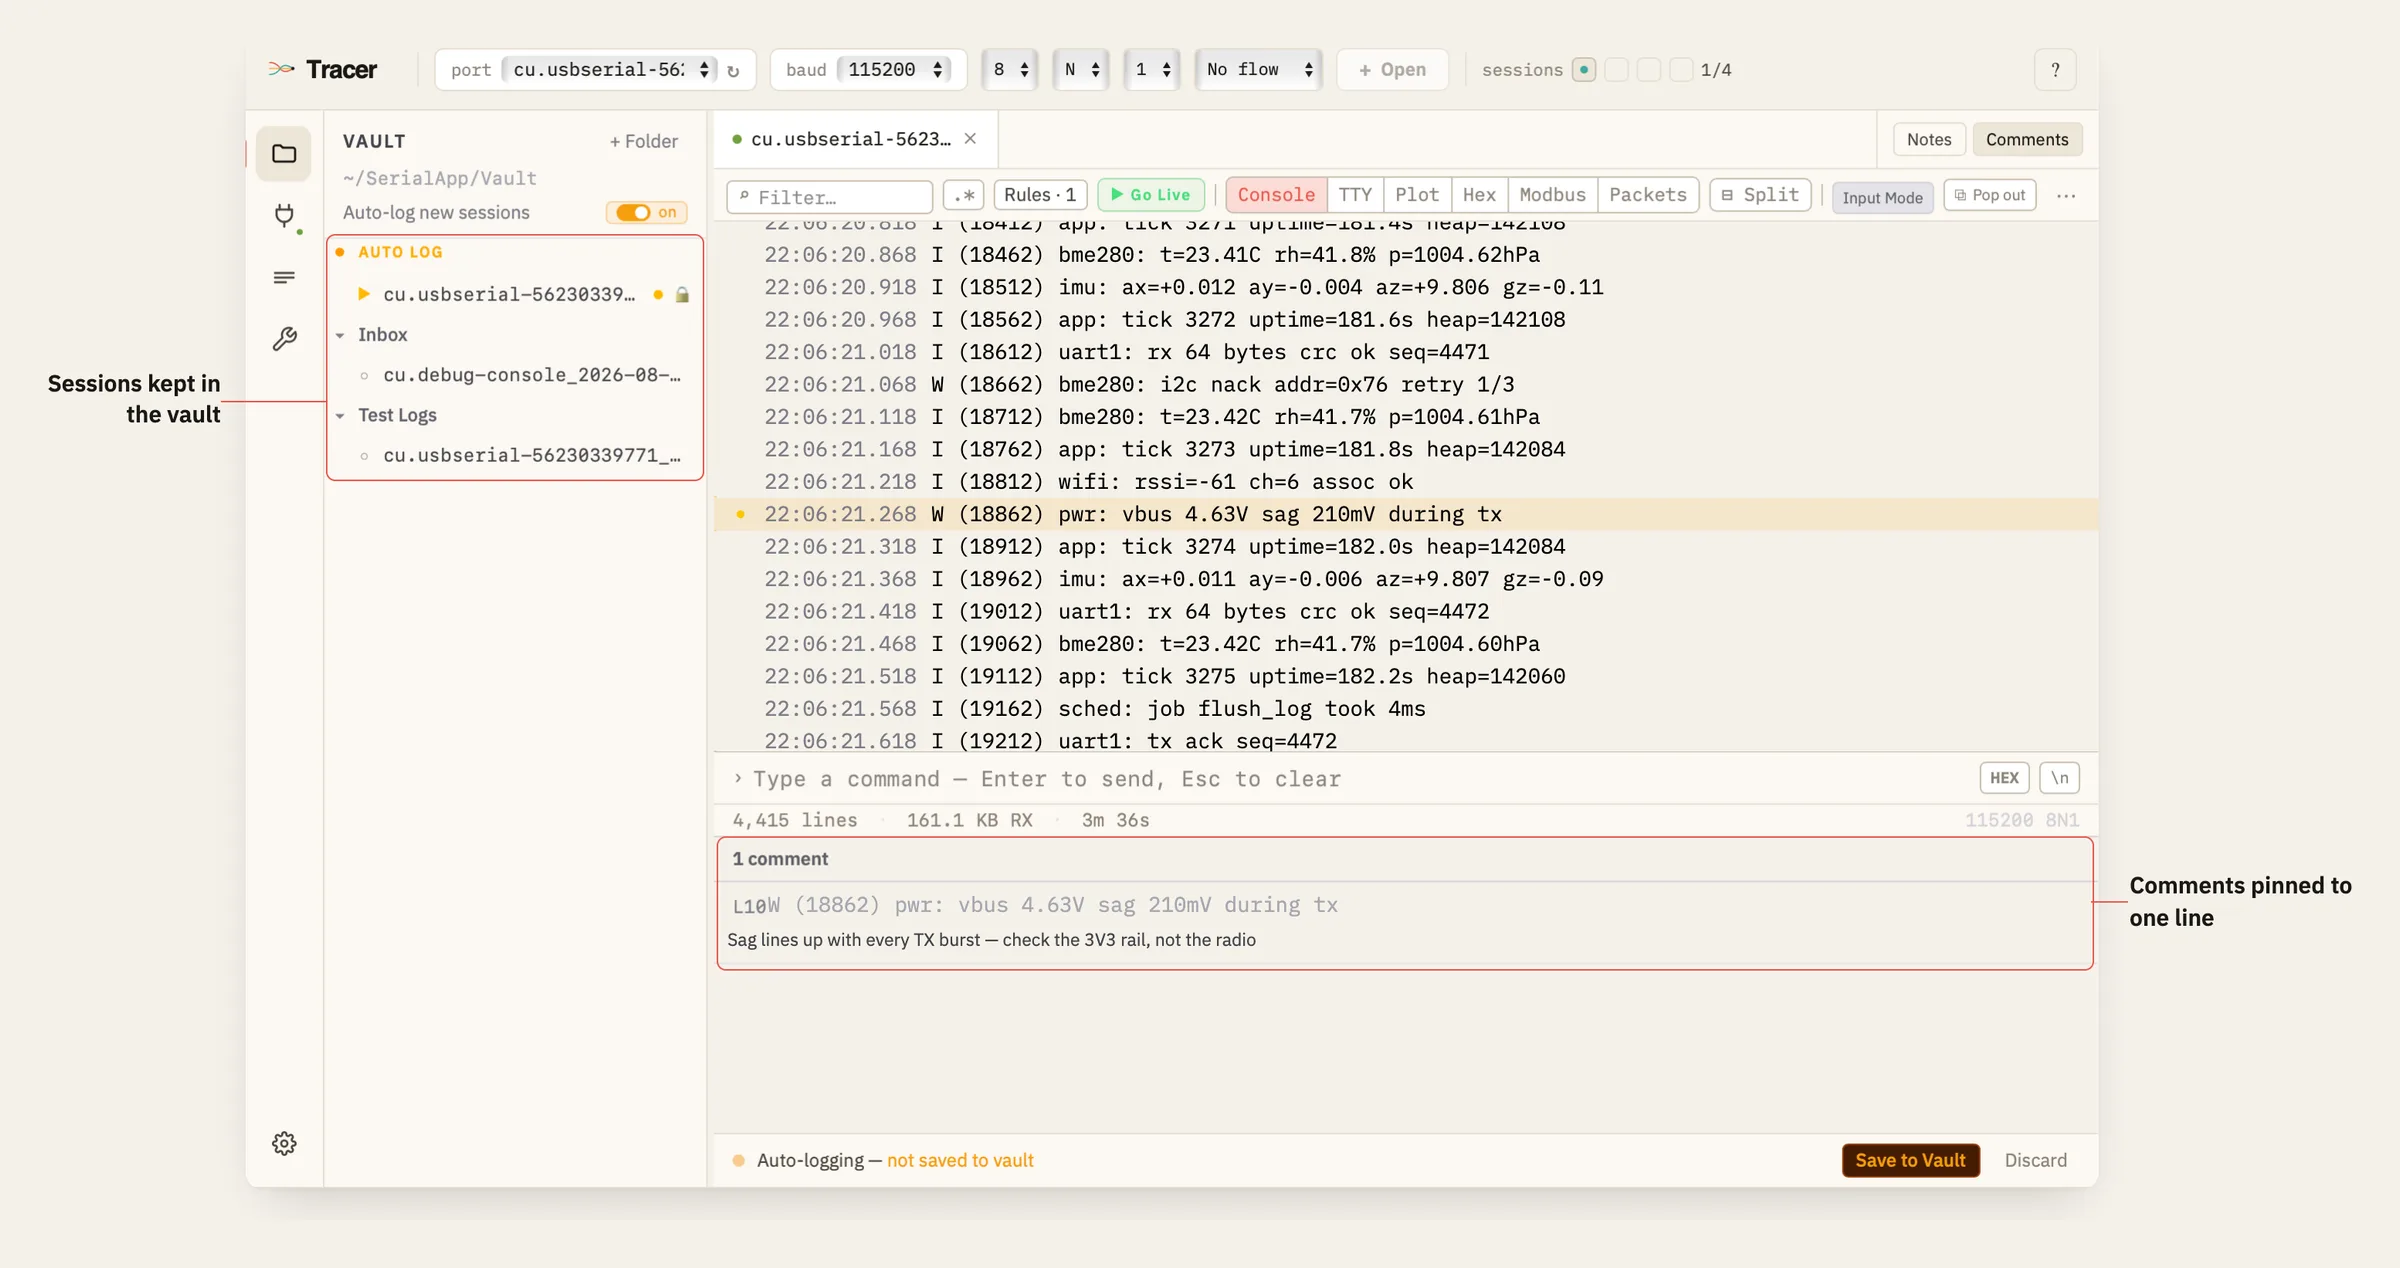Open the stop bits 1 dropdown
Viewport: 2400px width, 1268px height.
[1152, 70]
